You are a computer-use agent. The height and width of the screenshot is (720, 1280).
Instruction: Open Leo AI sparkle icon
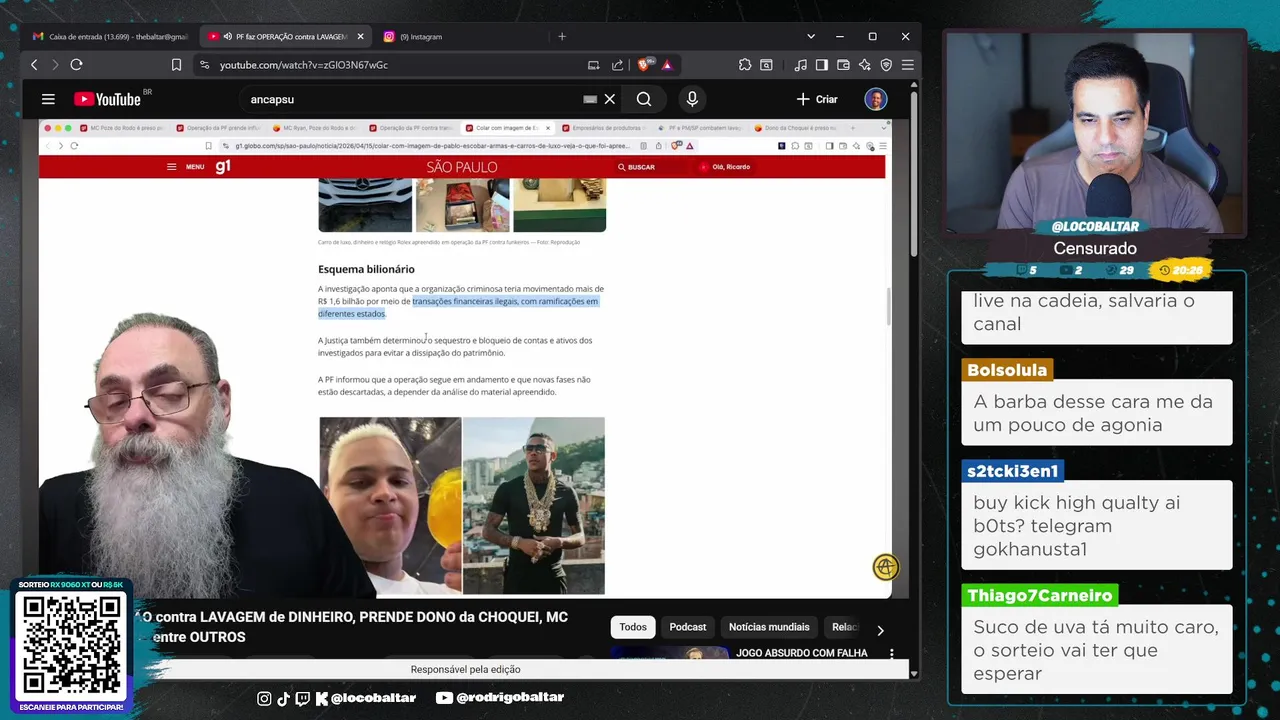pyautogui.click(x=865, y=65)
